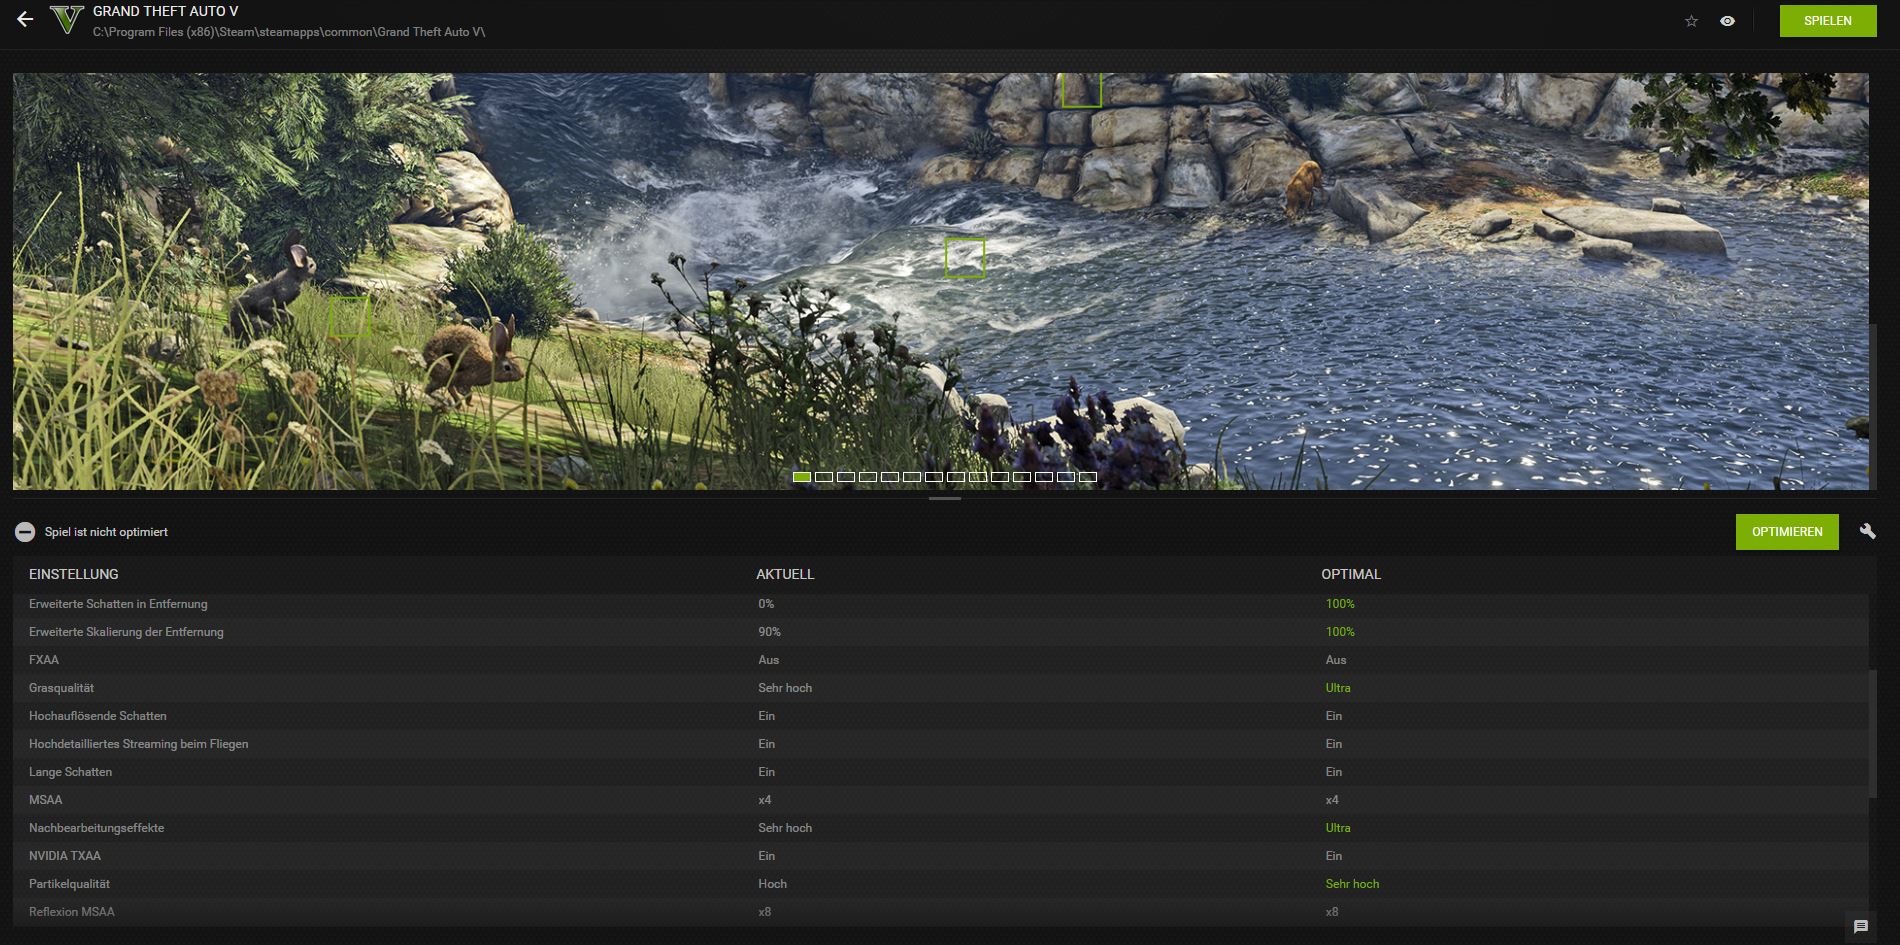The width and height of the screenshot is (1900, 945).
Task: Click current x8 value of Reflexion MSAA
Action: (x=765, y=912)
